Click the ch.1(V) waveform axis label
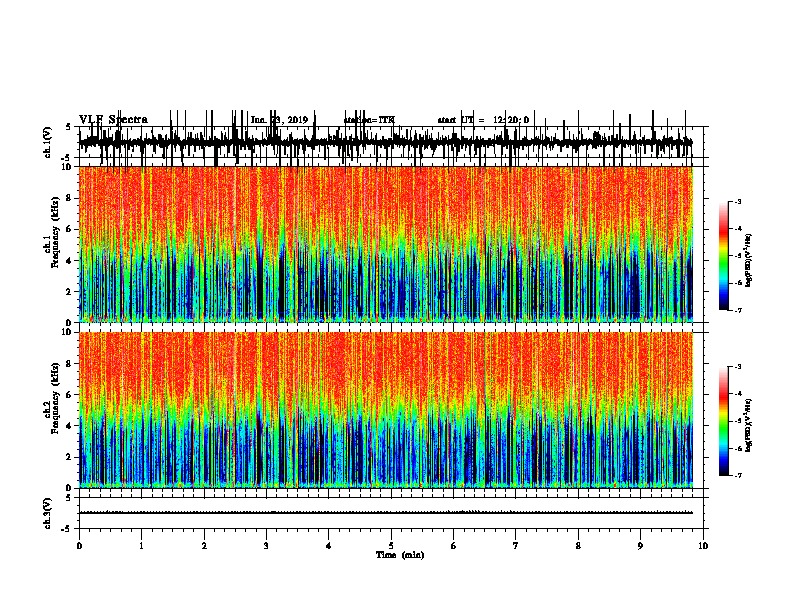Image resolution: width=792 pixels, height=612 pixels. [48, 142]
